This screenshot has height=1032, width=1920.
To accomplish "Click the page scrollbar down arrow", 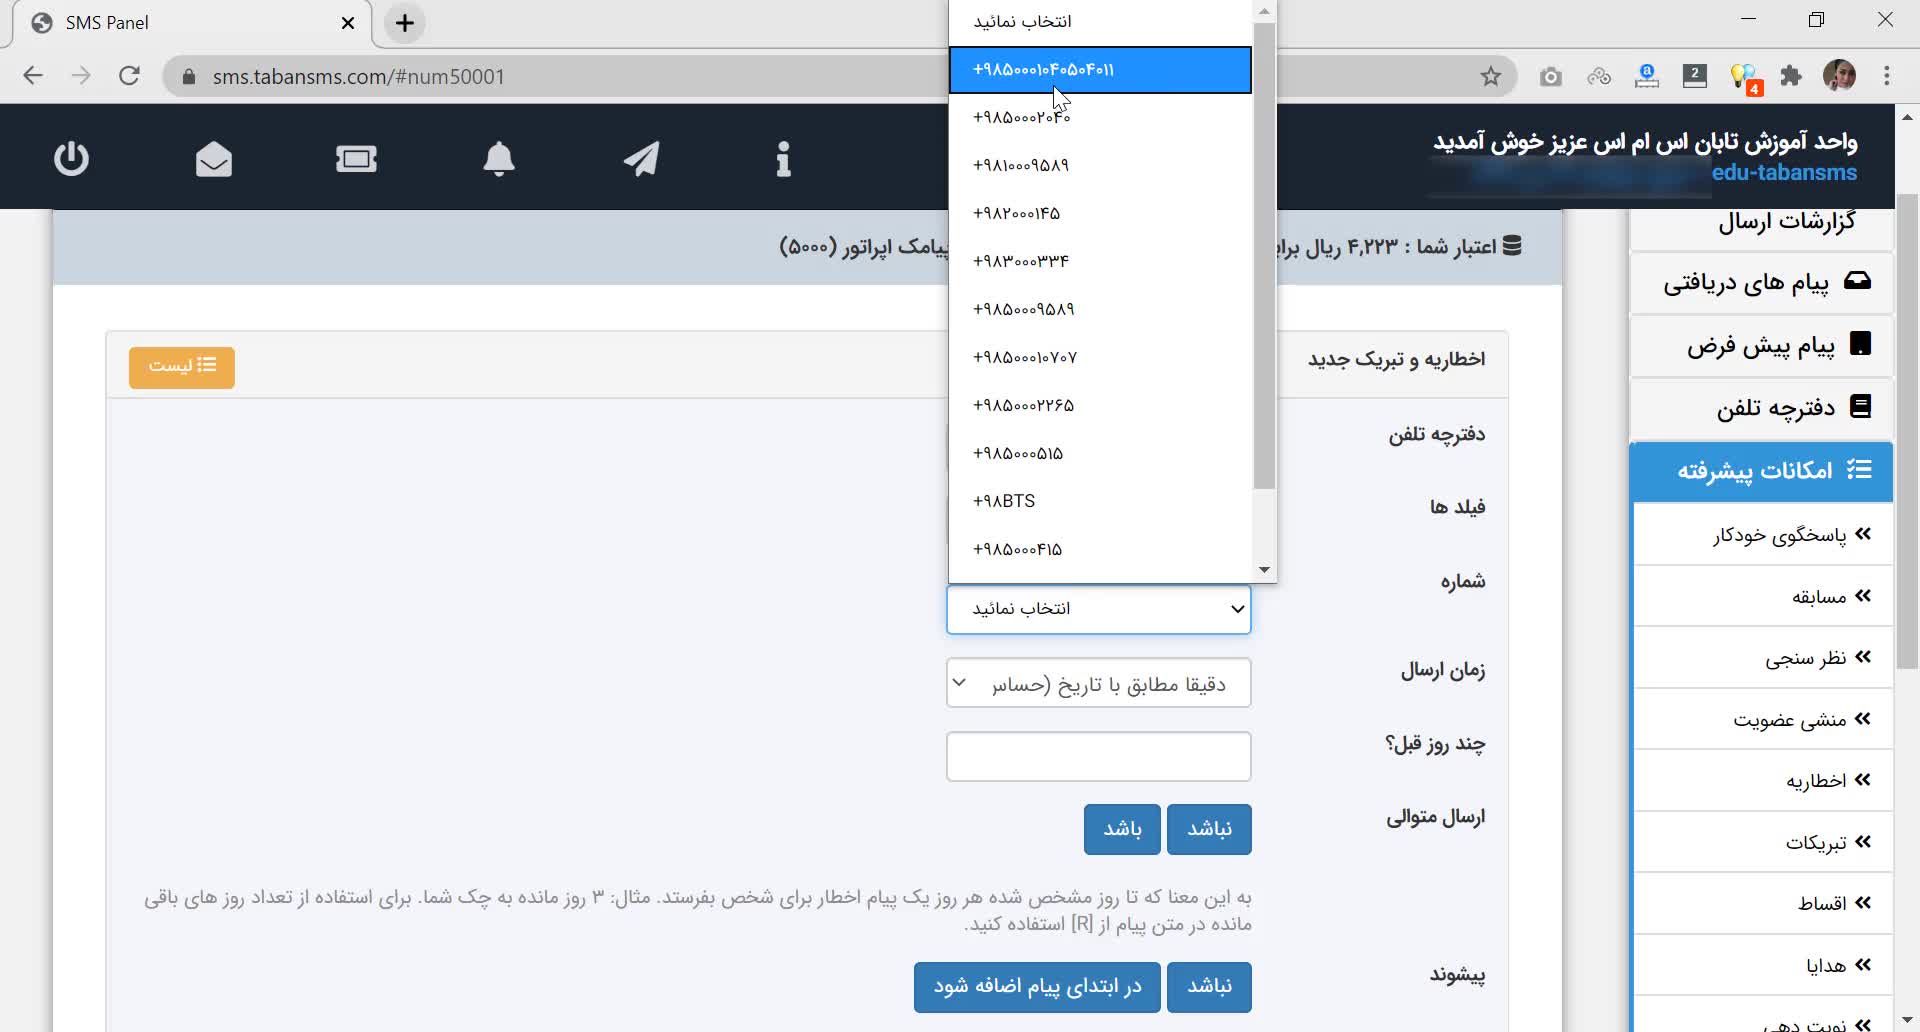I will point(1908,1021).
